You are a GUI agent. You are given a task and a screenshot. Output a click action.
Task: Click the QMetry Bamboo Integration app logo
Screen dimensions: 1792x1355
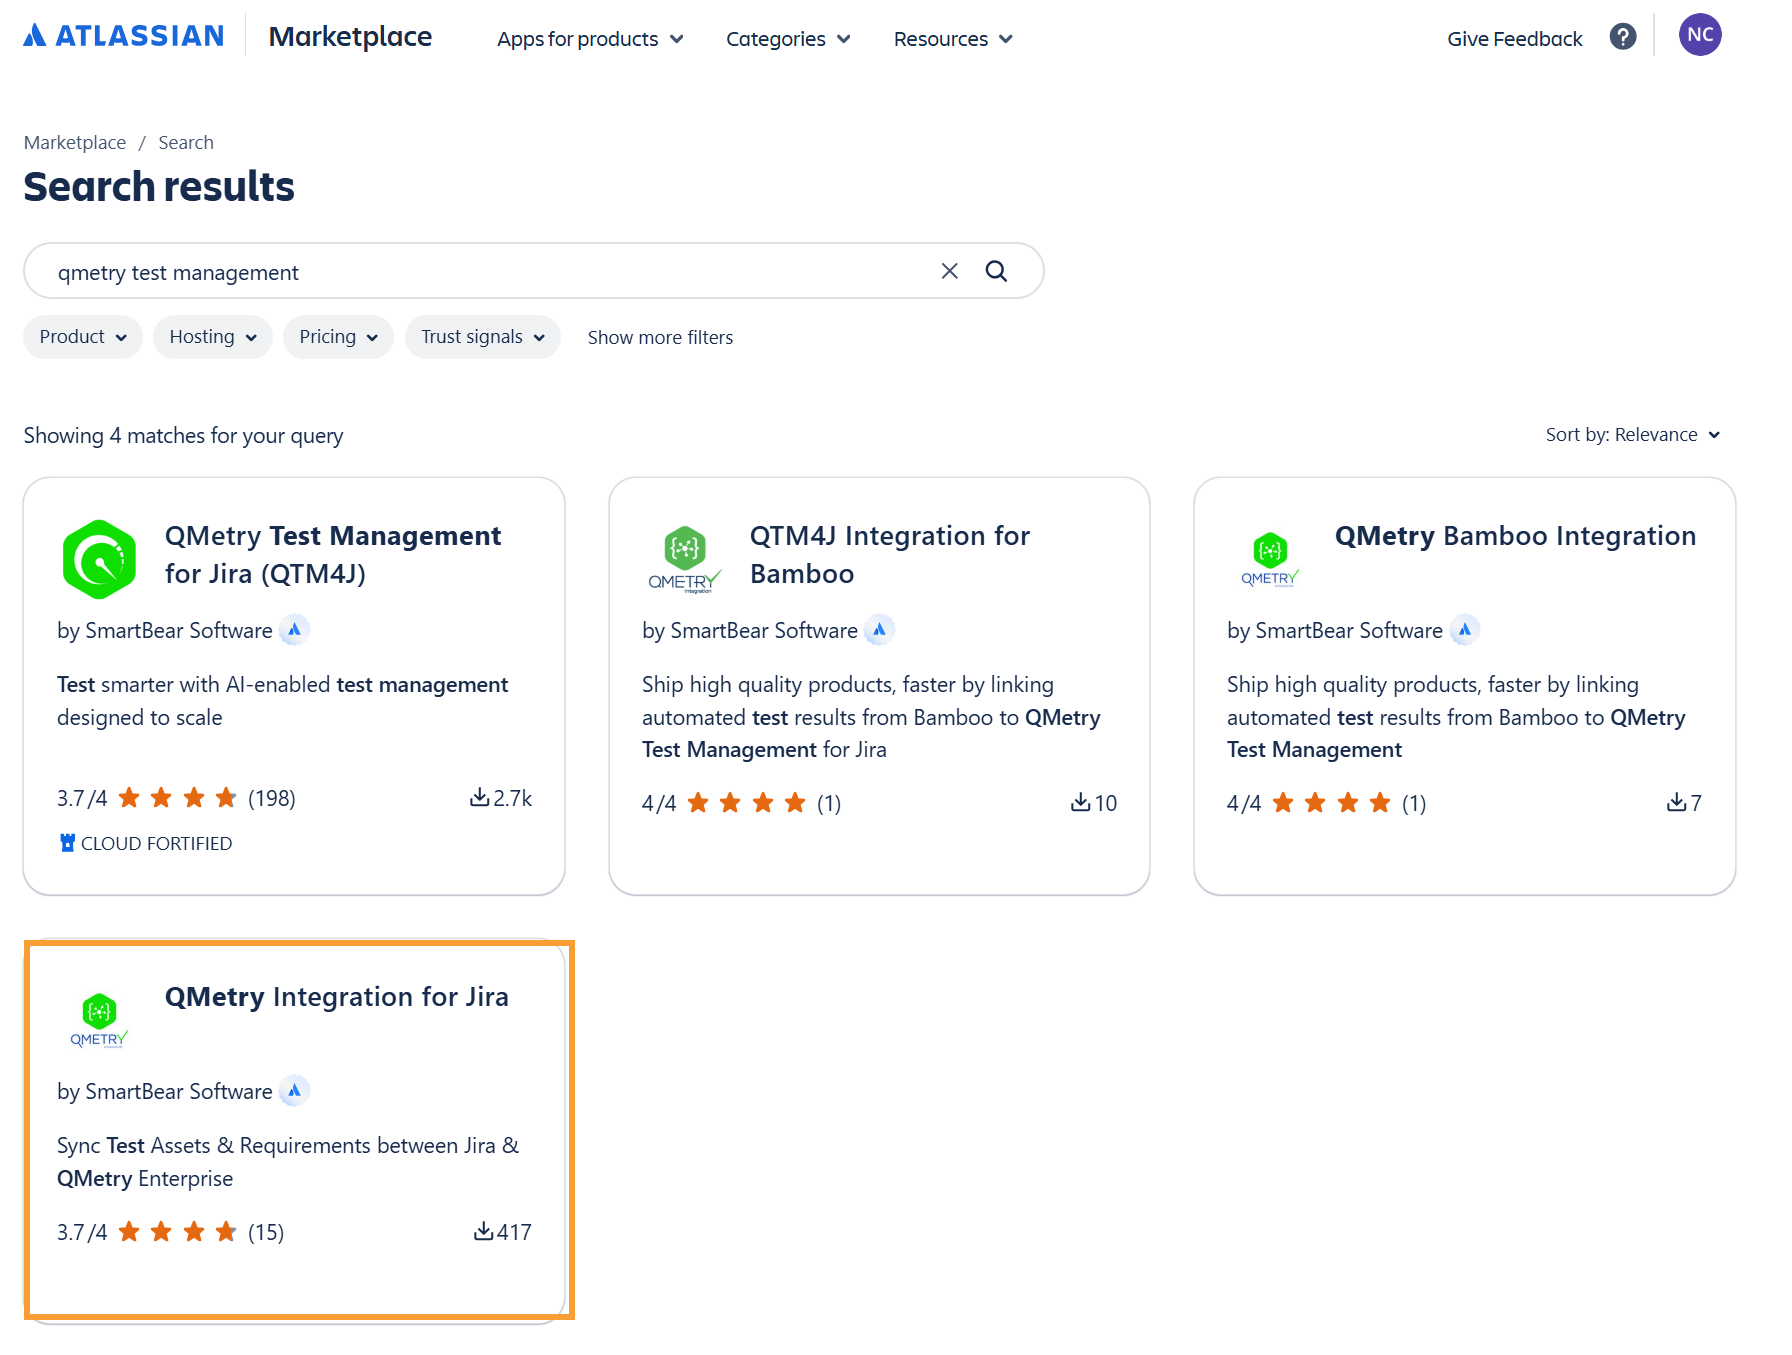pos(1270,559)
